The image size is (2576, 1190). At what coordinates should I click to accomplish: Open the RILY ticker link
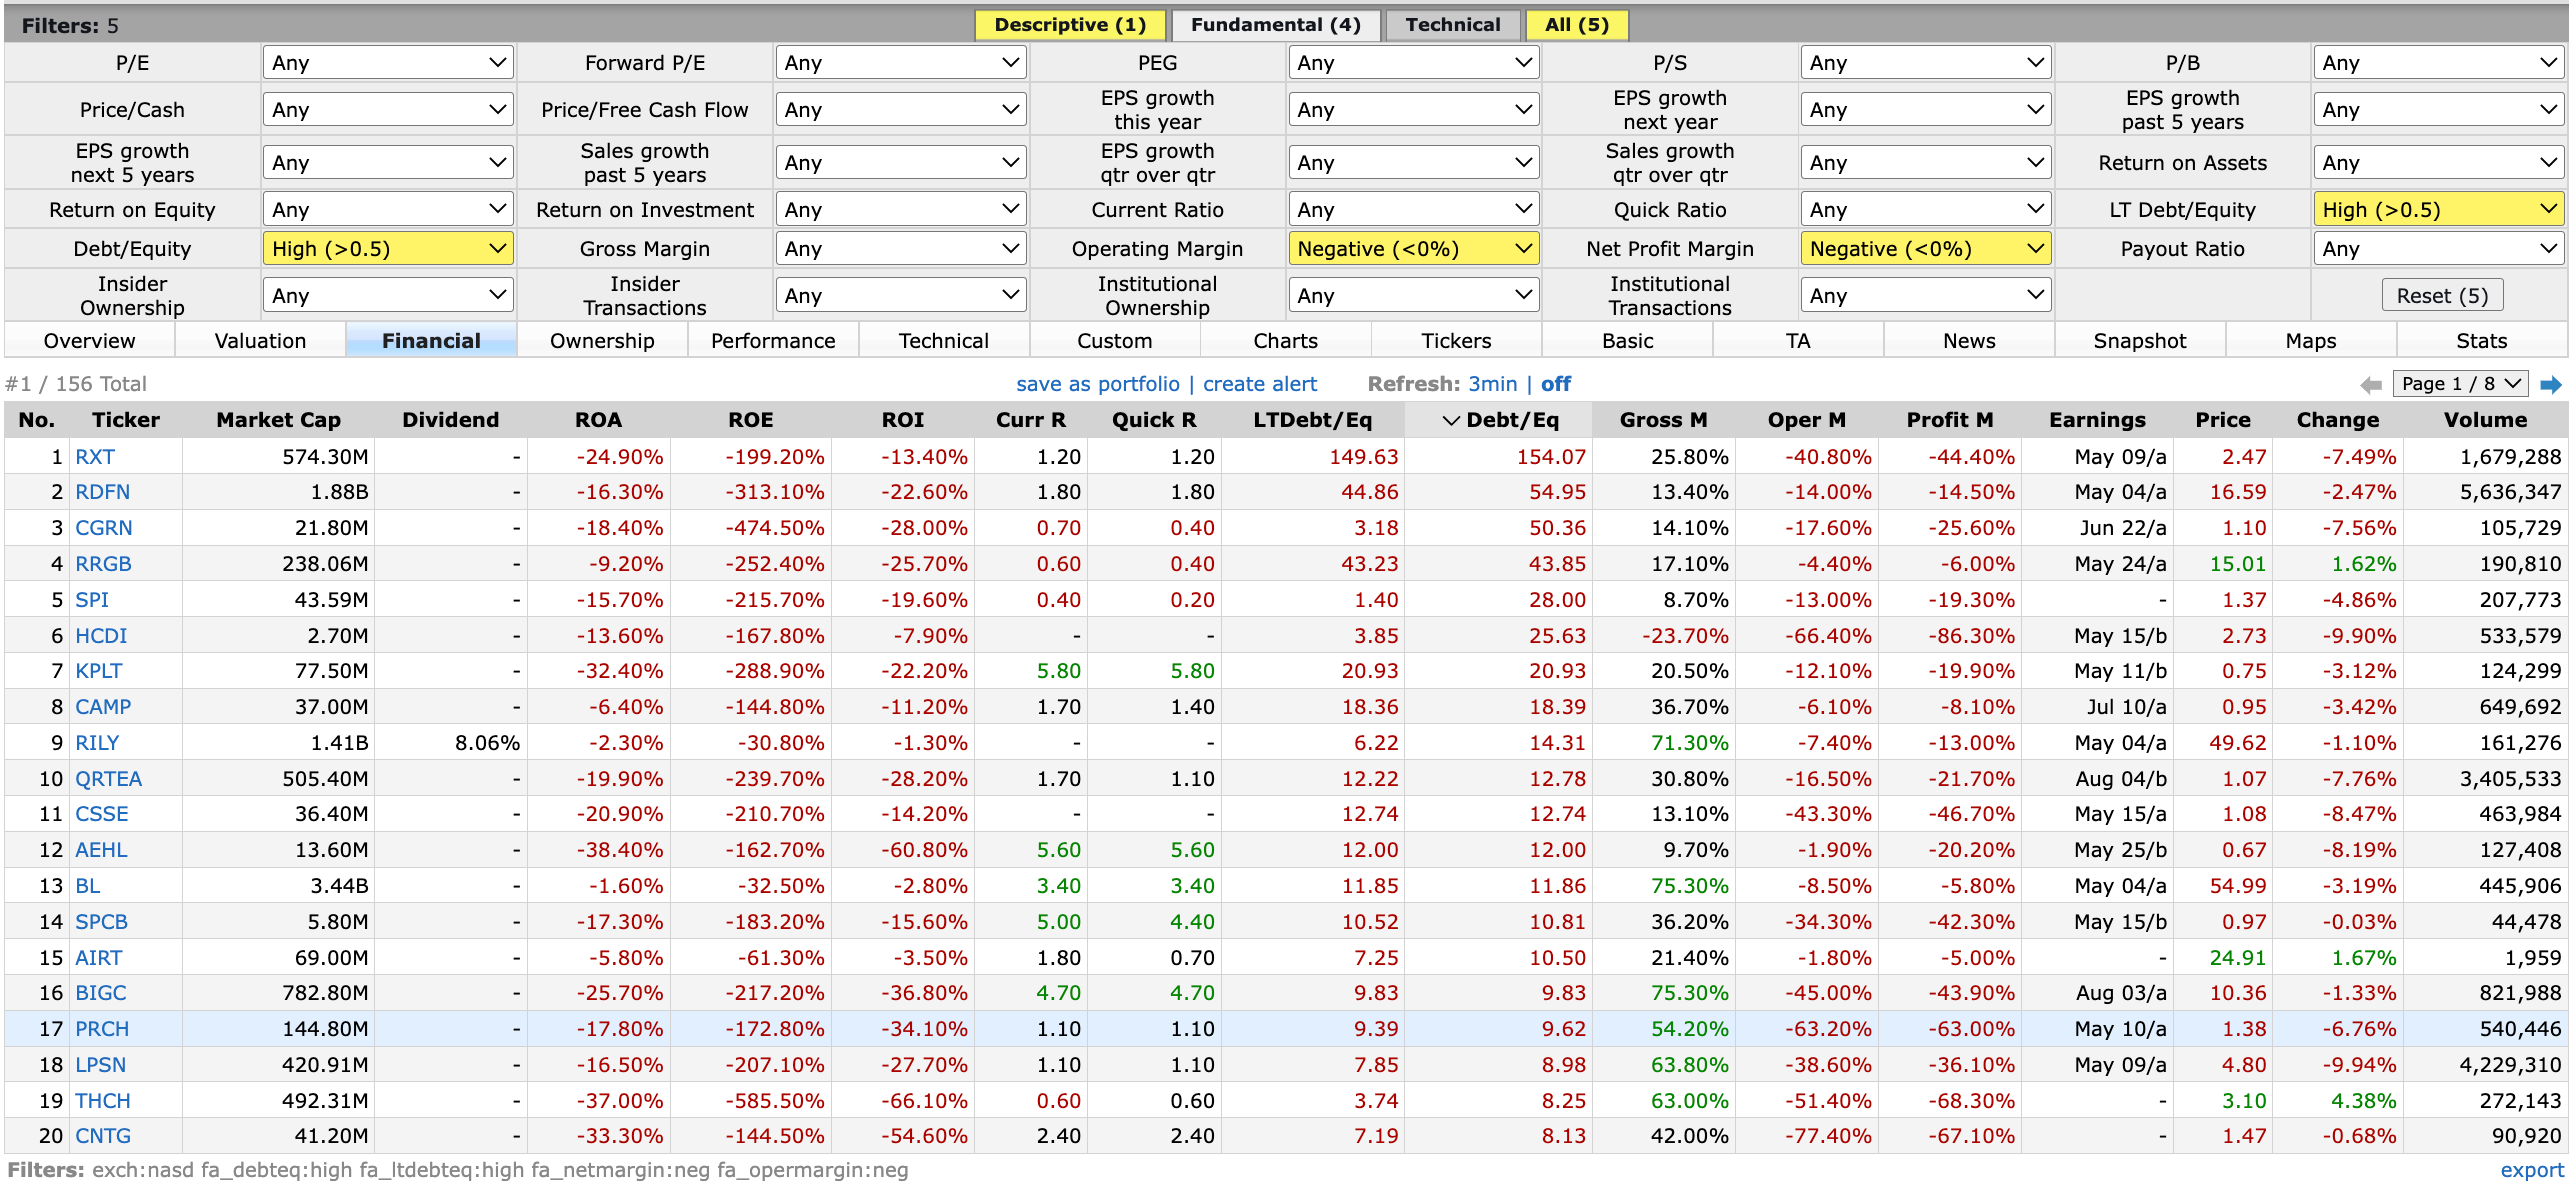[97, 743]
